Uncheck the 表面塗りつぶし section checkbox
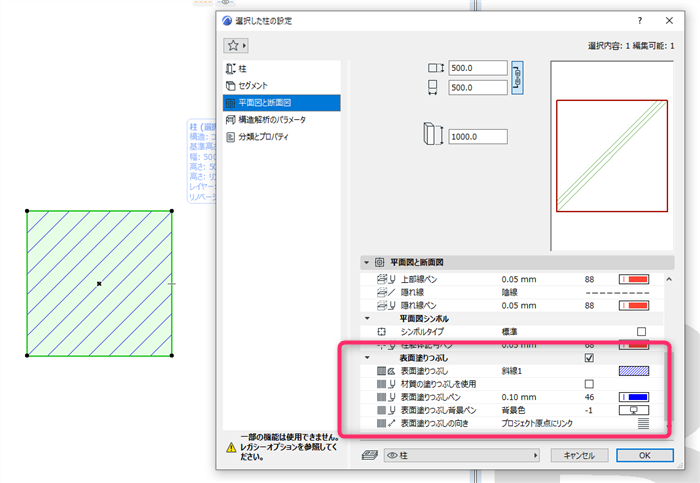 pos(589,358)
